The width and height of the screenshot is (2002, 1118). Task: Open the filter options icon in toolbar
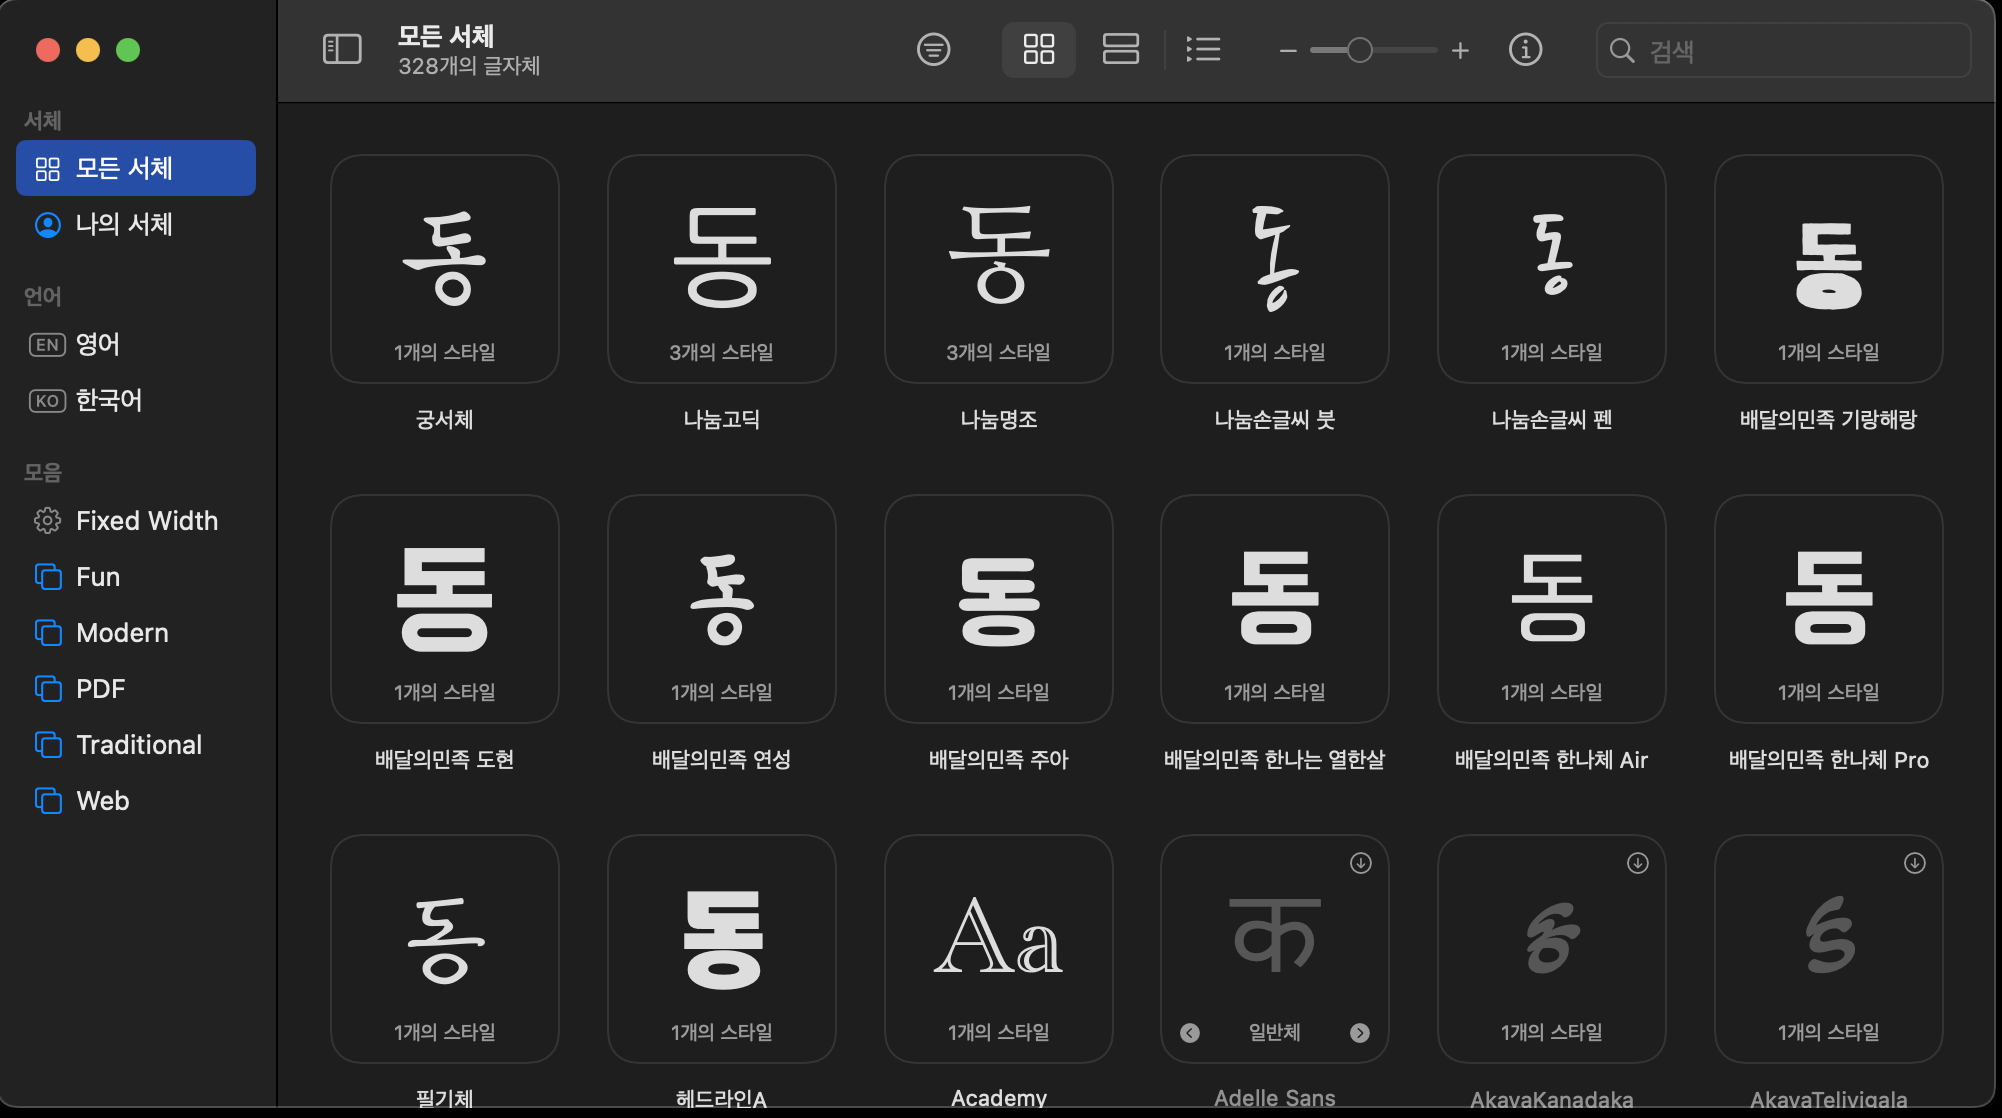pos(933,49)
